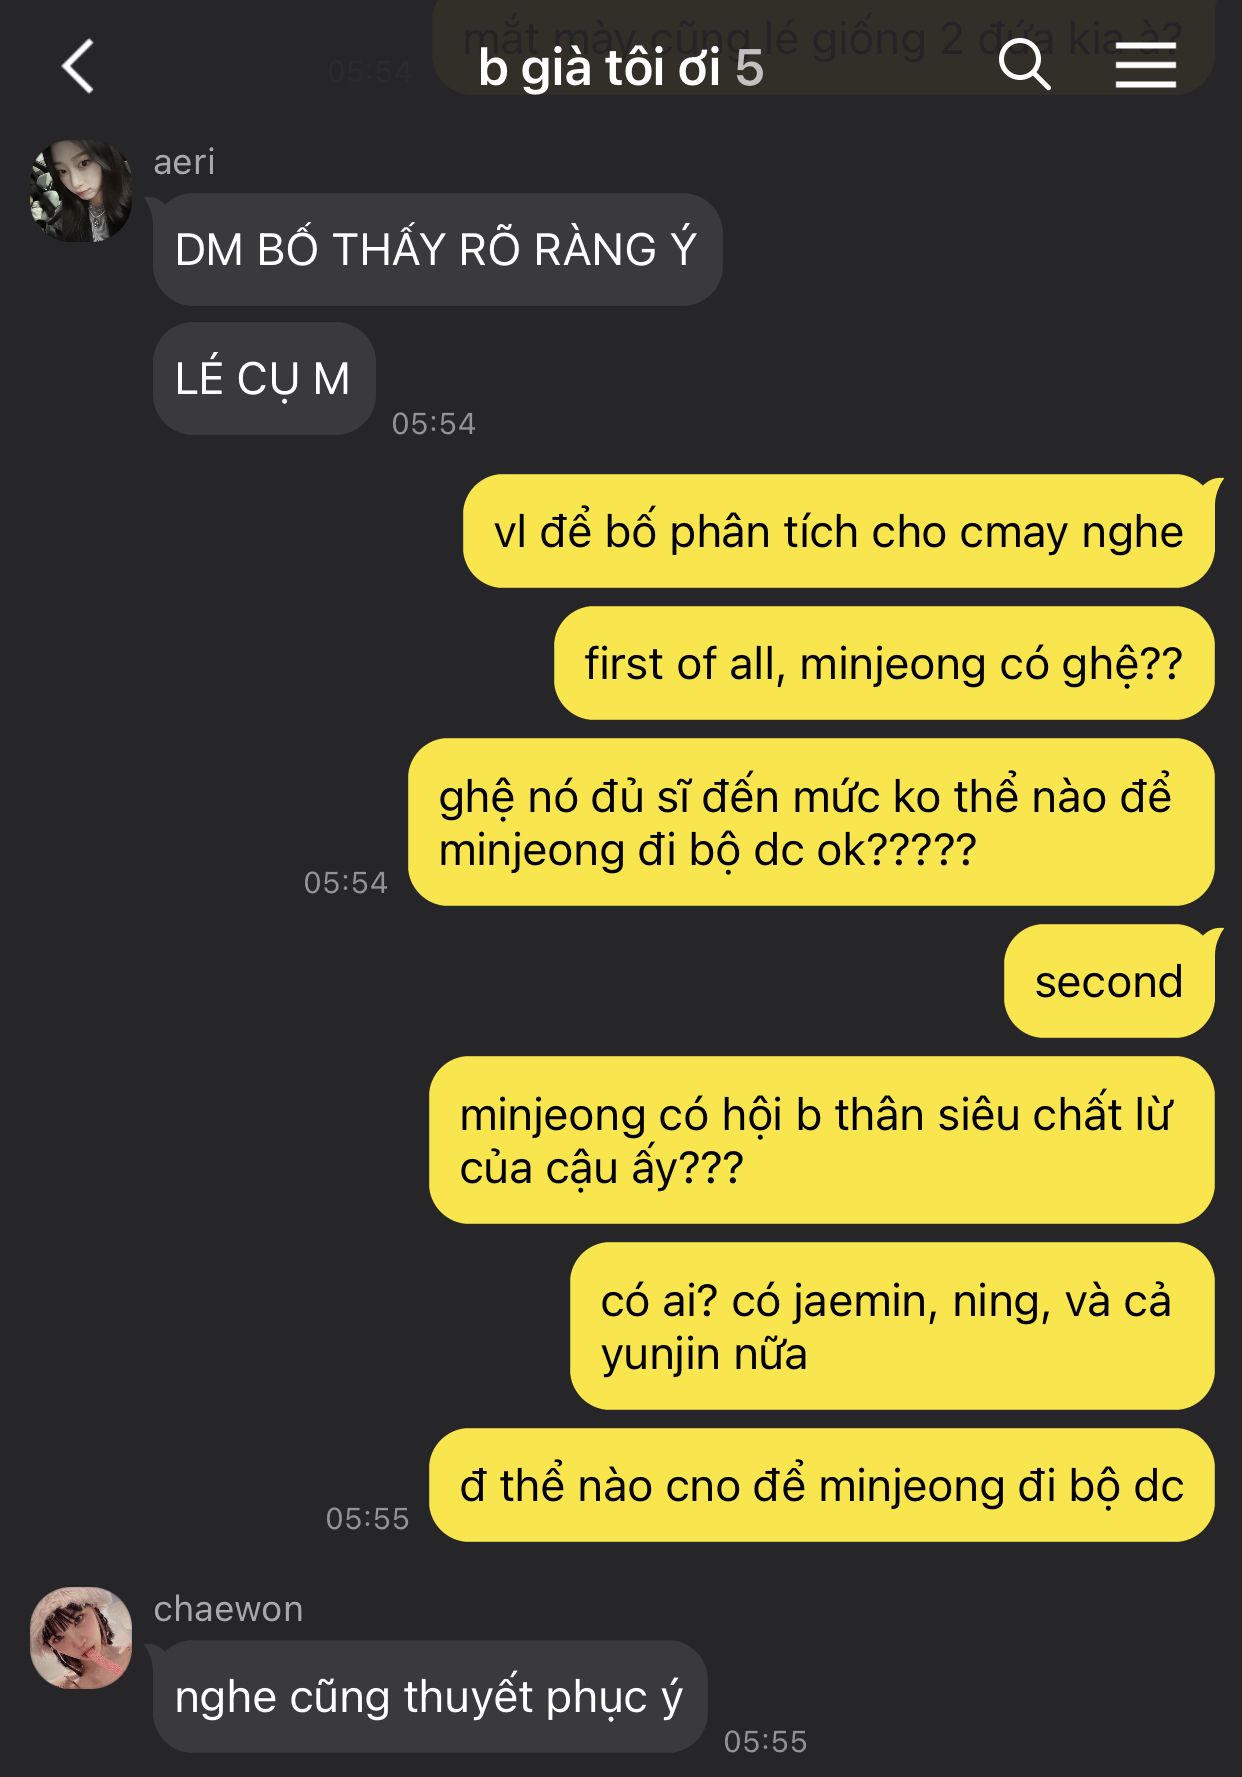Tap message about 'hội b thân siêu chất lừ'
This screenshot has width=1242, height=1777.
click(822, 1140)
